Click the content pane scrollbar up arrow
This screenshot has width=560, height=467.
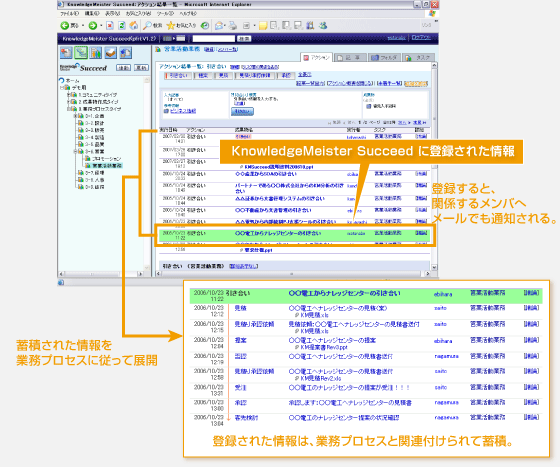[x=434, y=66]
